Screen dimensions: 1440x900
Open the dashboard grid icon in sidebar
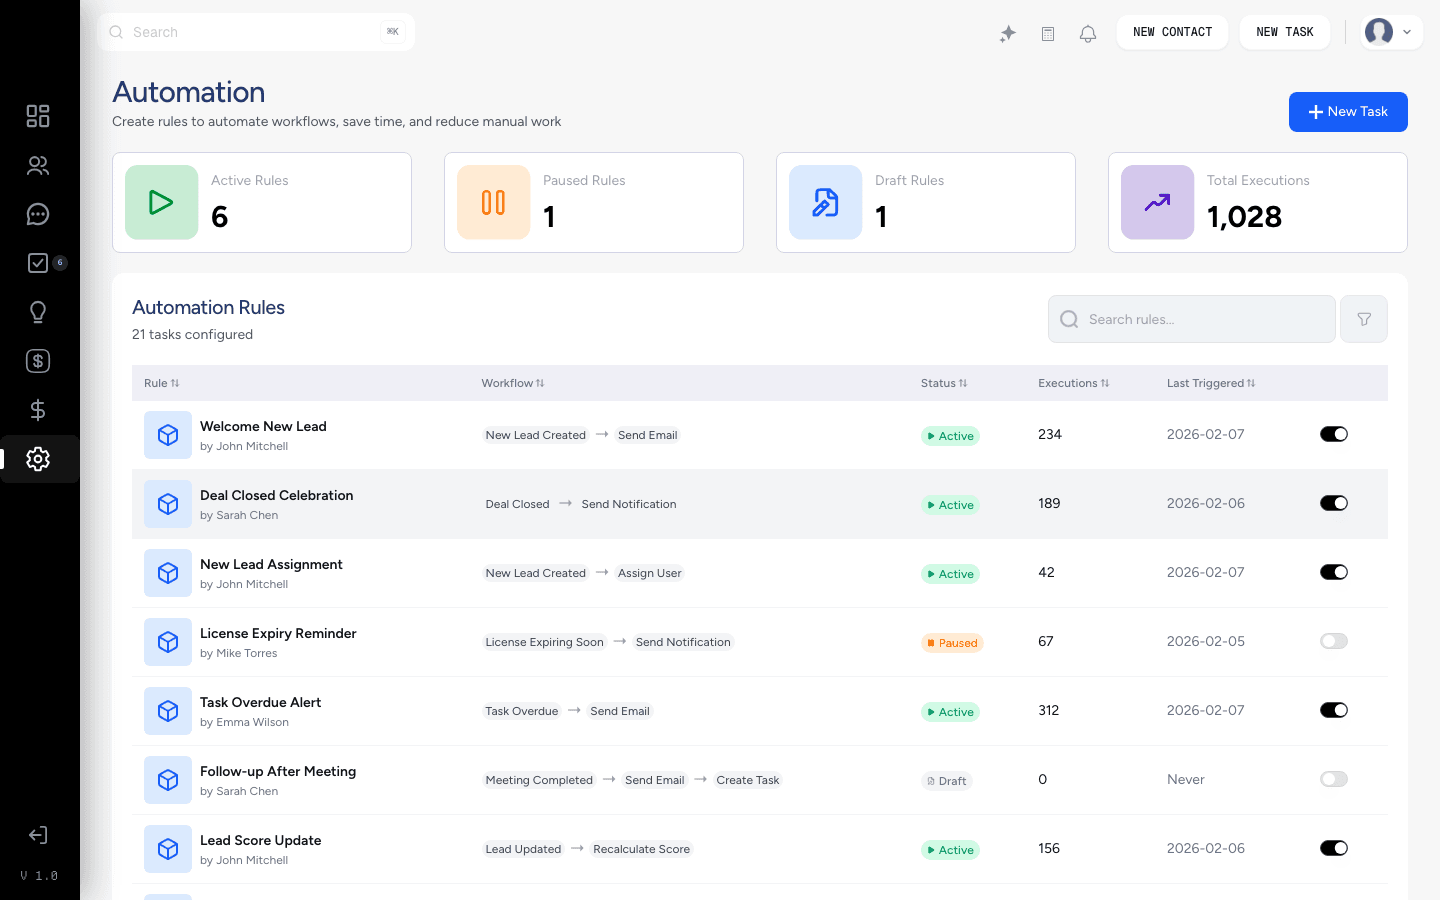(38, 116)
